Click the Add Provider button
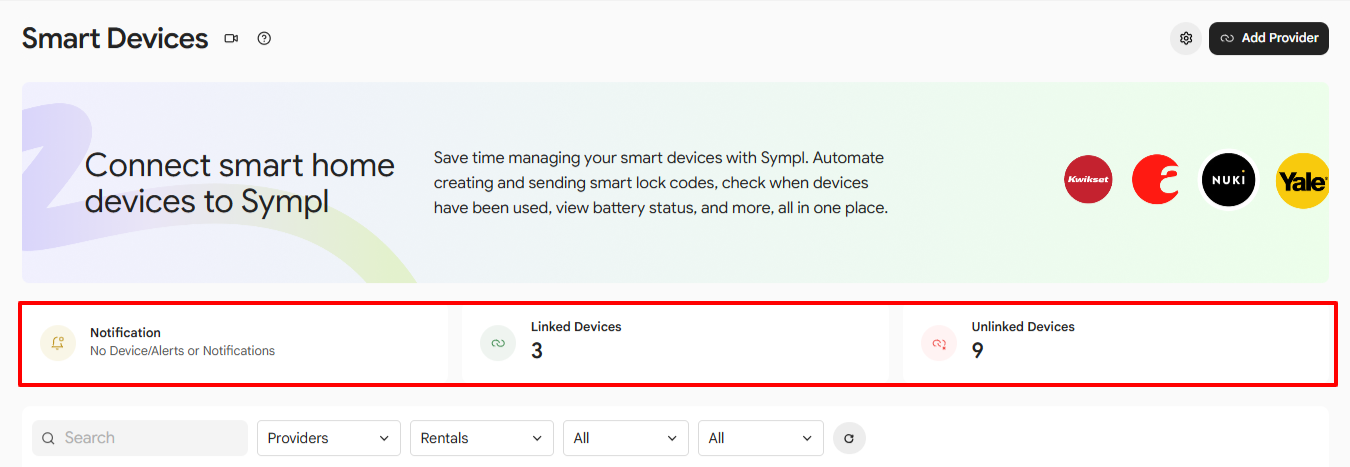The width and height of the screenshot is (1350, 467). [1269, 38]
